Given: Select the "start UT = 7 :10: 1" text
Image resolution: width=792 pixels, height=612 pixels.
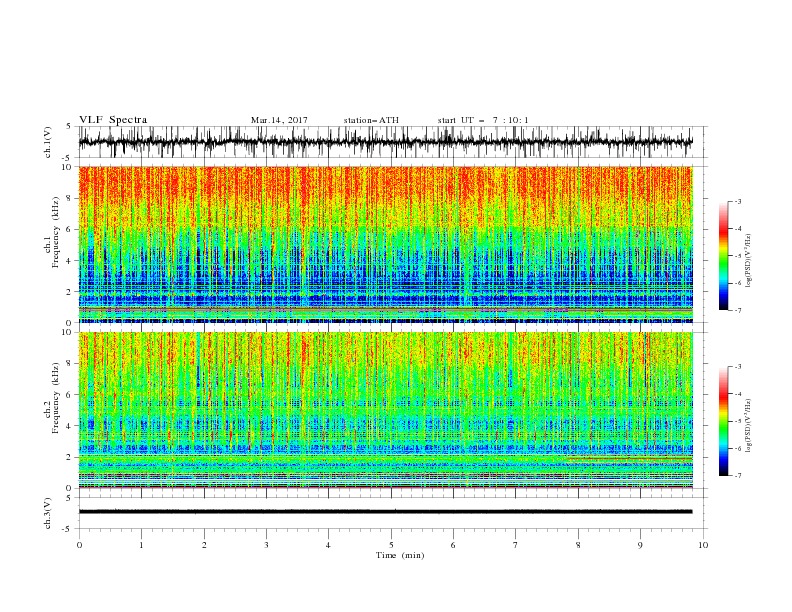Looking at the screenshot, I should [483, 120].
